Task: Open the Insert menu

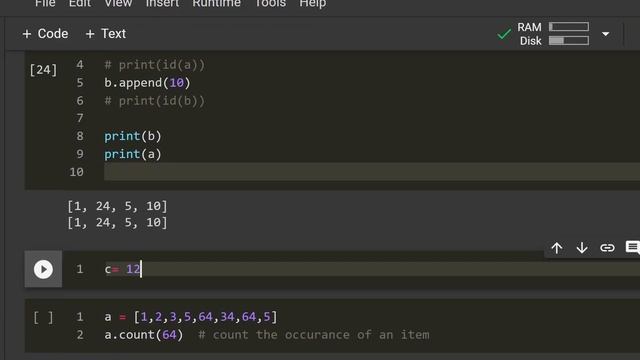Action: click(162, 4)
